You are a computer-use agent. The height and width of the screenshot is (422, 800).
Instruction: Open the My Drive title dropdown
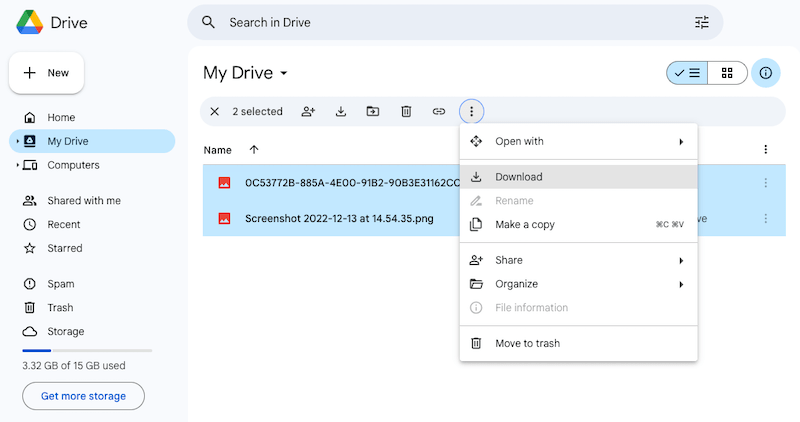(284, 74)
